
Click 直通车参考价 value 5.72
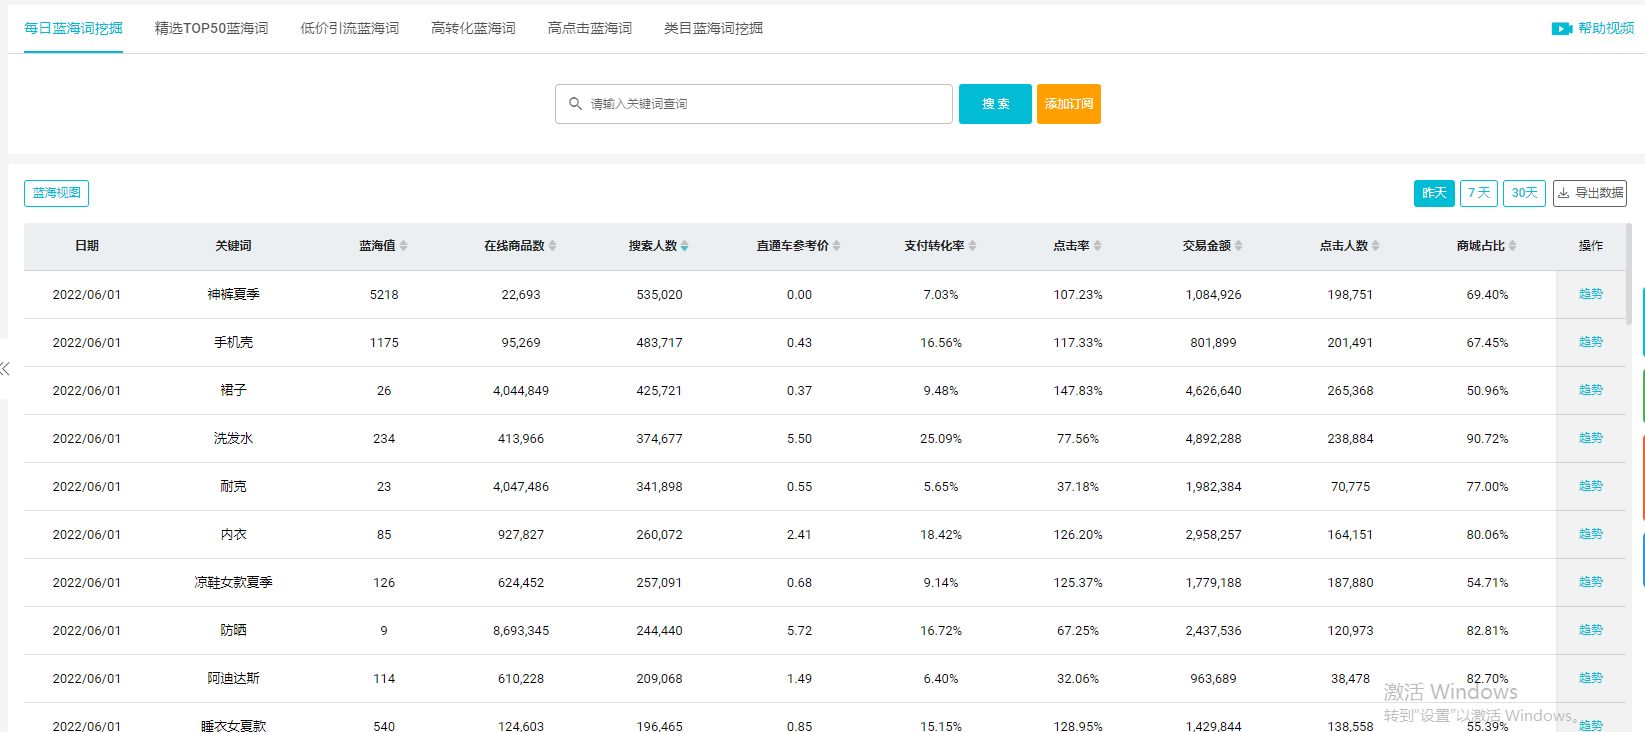pos(799,631)
